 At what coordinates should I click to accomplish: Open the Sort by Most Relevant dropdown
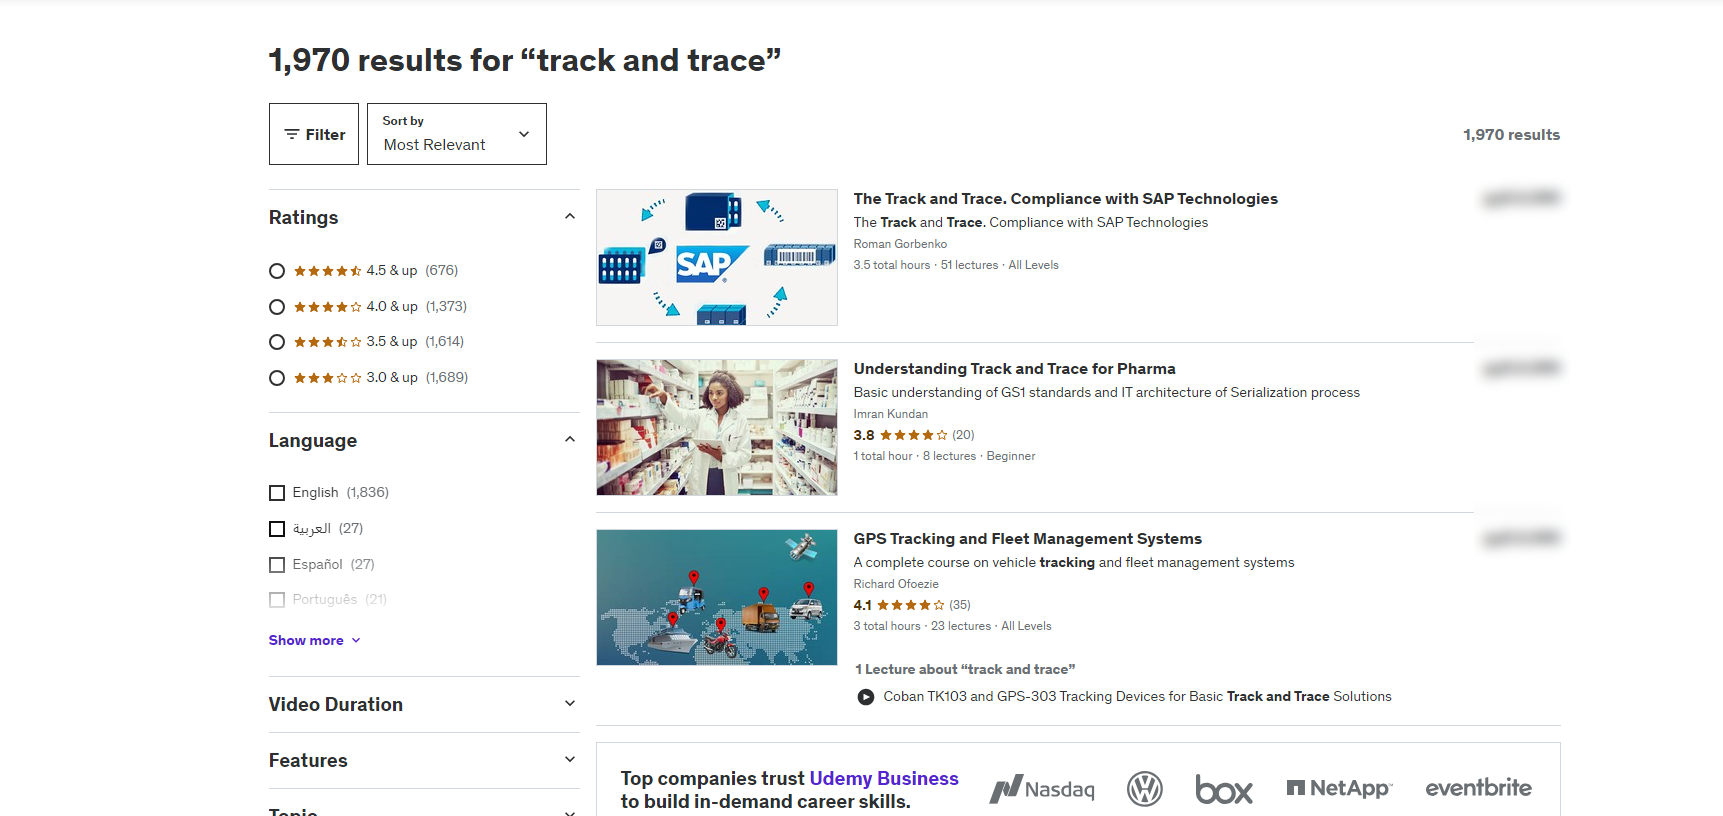(456, 134)
